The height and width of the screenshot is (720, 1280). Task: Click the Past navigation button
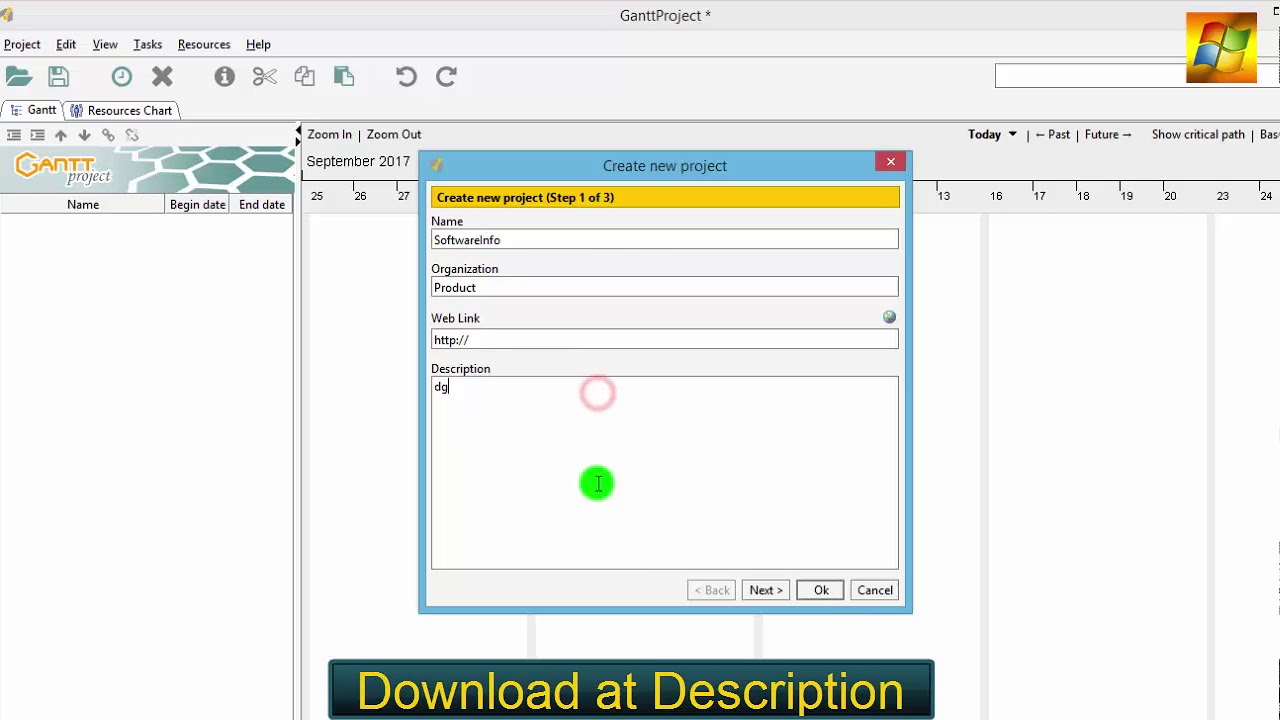point(1052,134)
